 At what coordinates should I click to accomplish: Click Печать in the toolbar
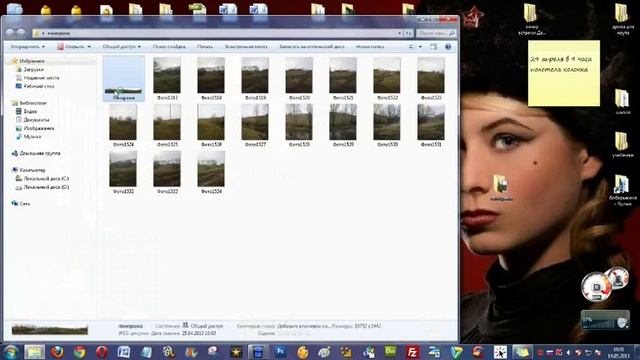(205, 47)
